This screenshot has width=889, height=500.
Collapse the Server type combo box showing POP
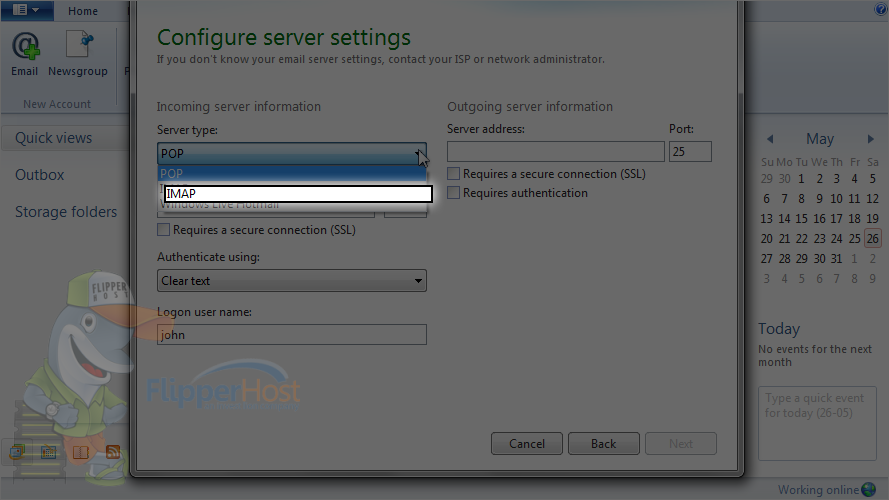pyautogui.click(x=291, y=154)
